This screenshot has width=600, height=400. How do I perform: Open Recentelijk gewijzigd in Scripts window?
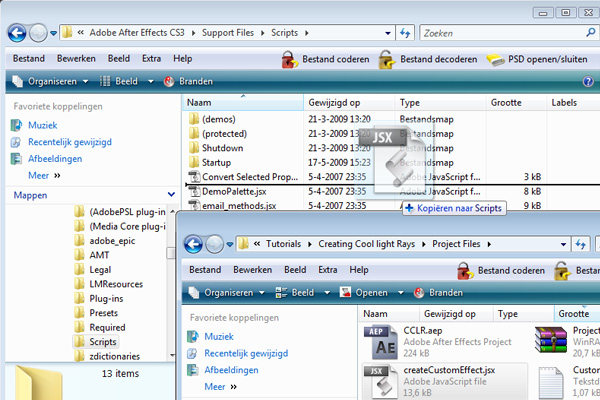tap(70, 142)
